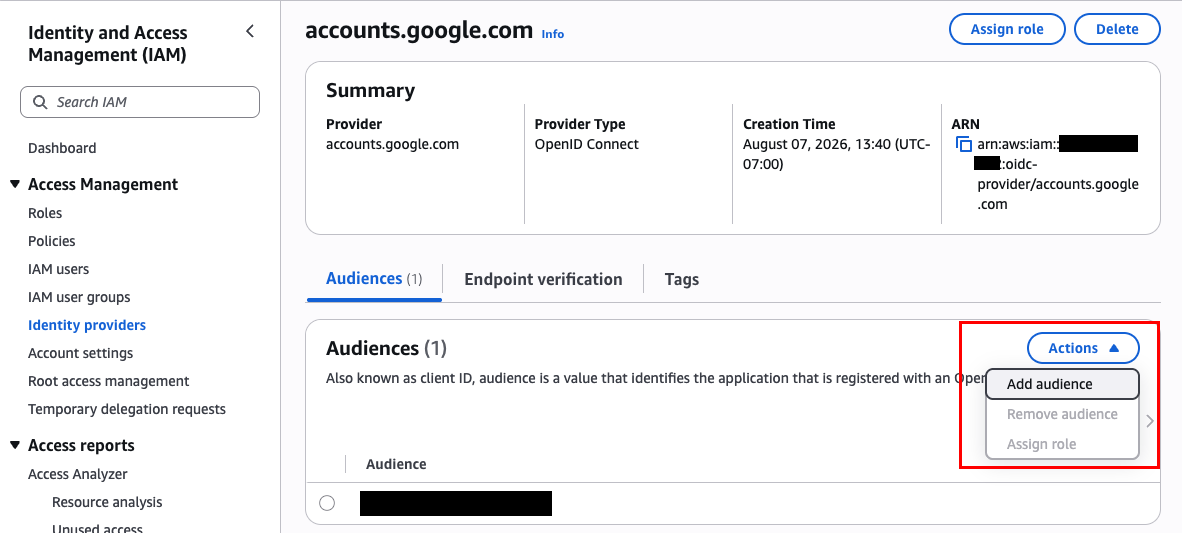Open Account settings

click(x=80, y=353)
